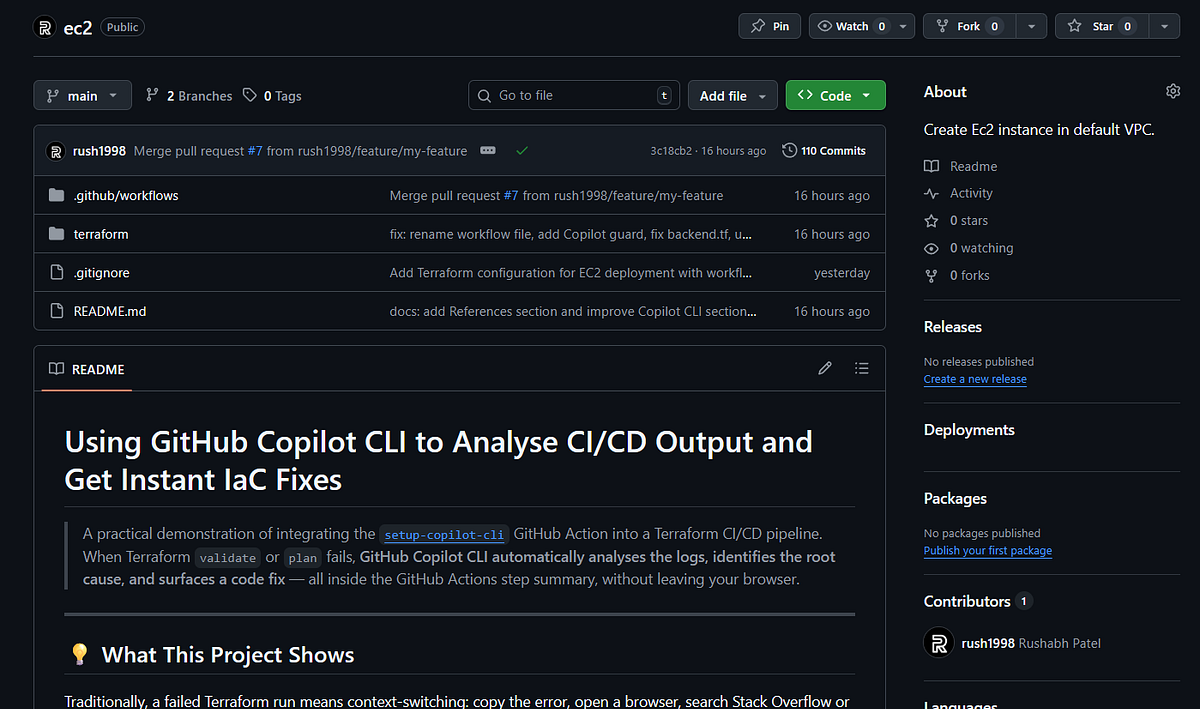
Task: Expand the Watch notification options dropdown
Action: 904,26
